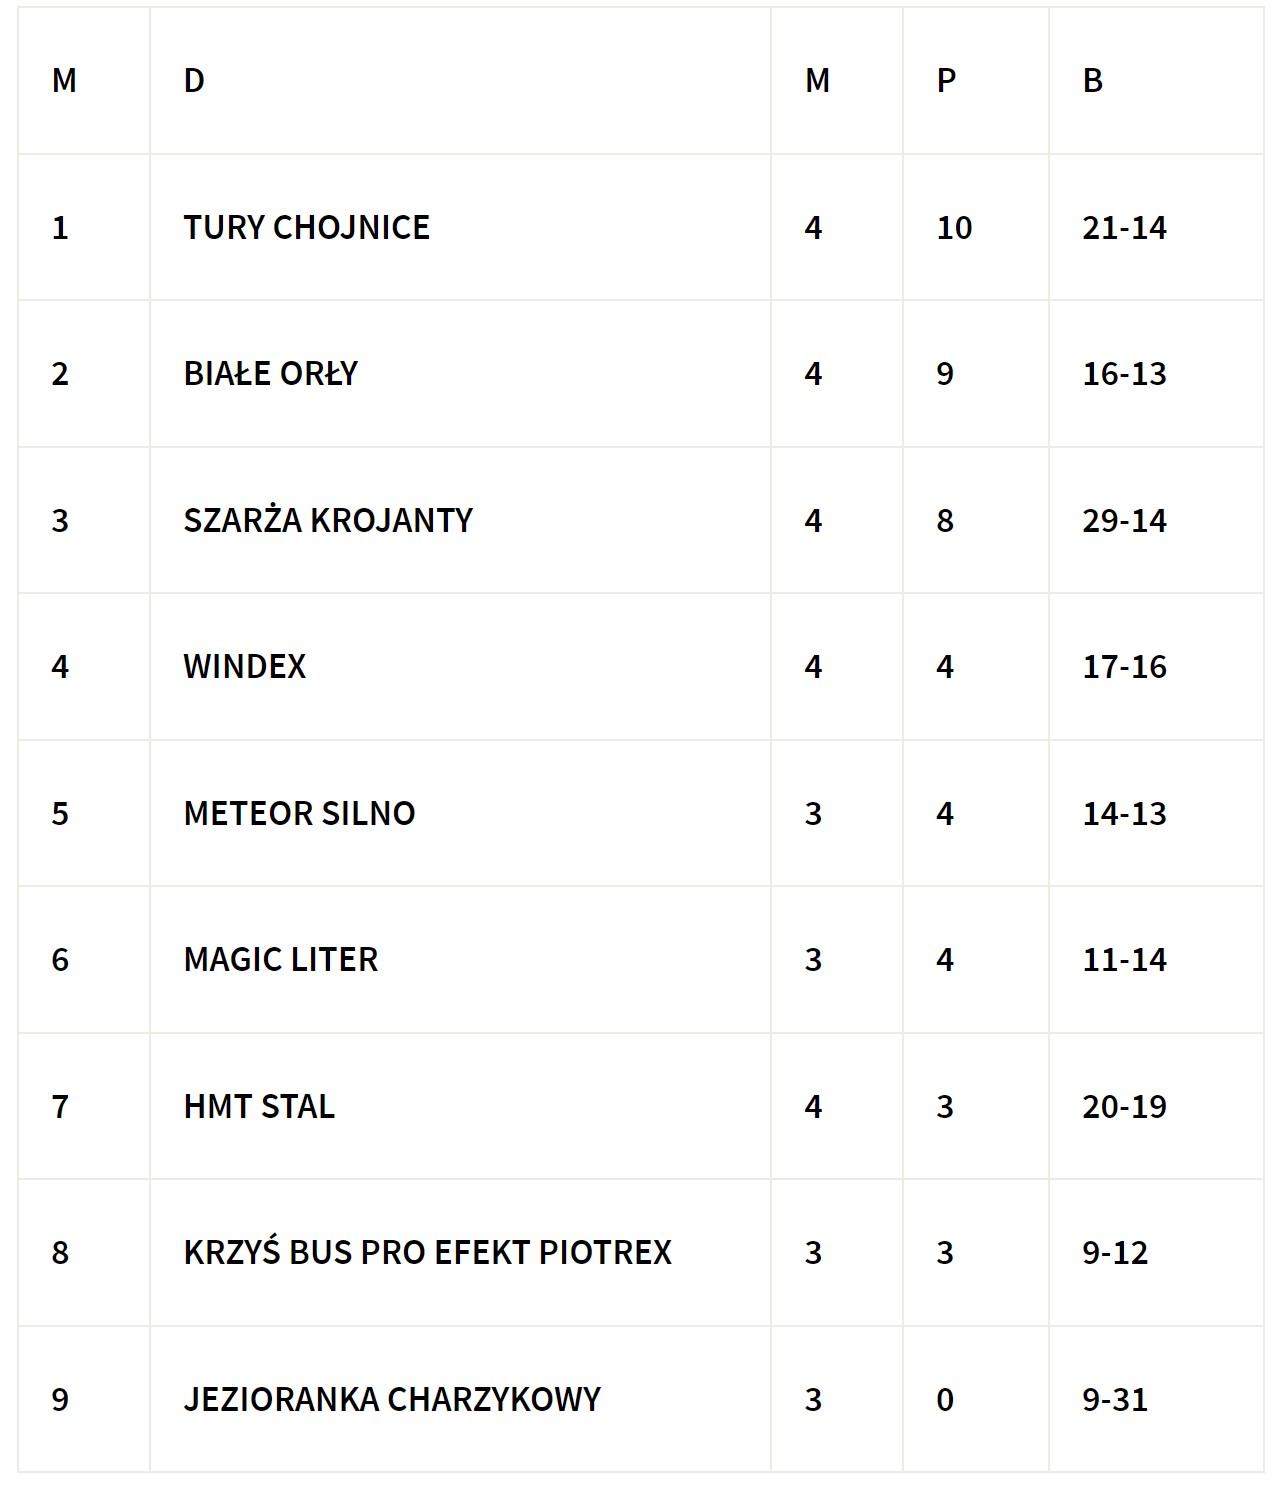The height and width of the screenshot is (1492, 1278).
Task: Click the 20-19 goal balance value
Action: (1124, 1107)
